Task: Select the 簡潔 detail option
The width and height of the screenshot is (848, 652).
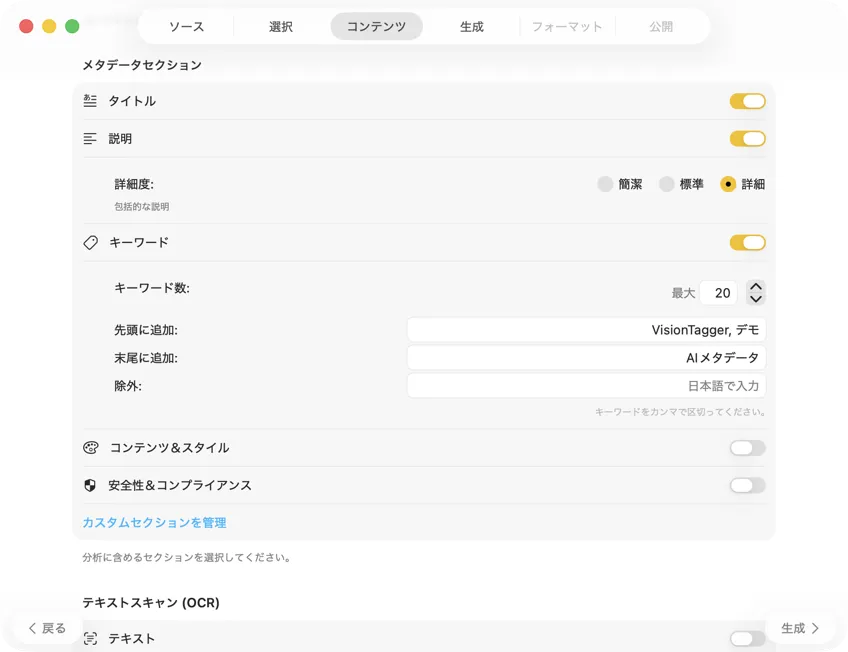Action: pos(605,184)
